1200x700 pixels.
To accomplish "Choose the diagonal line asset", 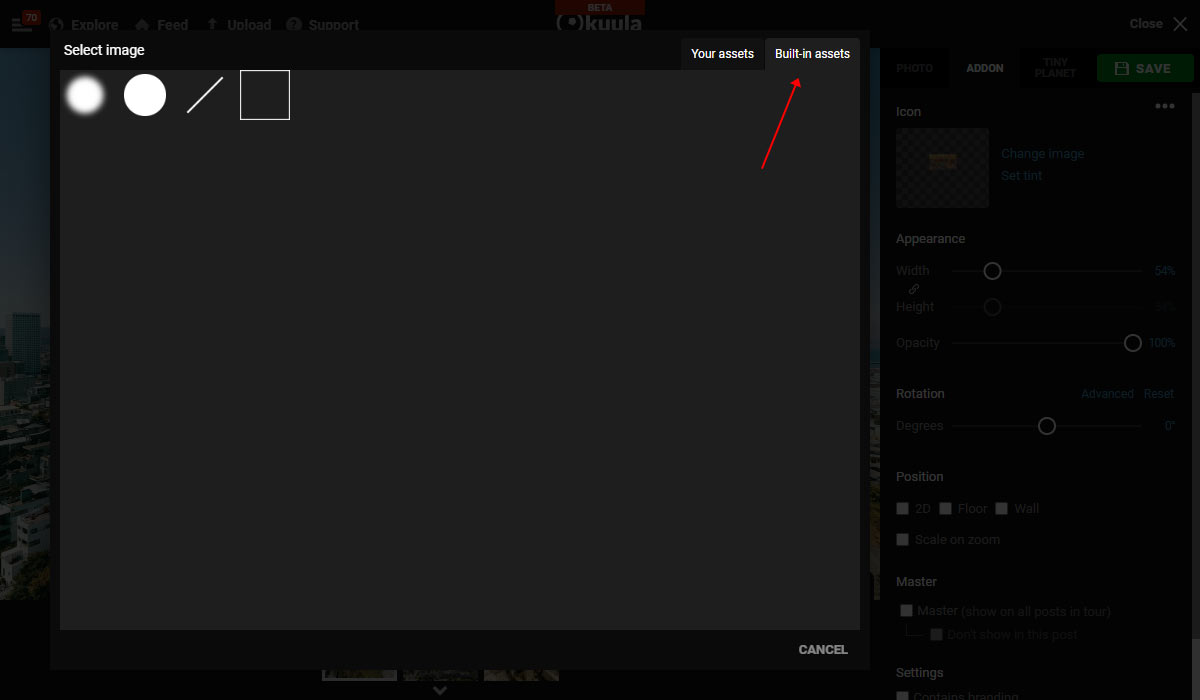I will coord(205,95).
